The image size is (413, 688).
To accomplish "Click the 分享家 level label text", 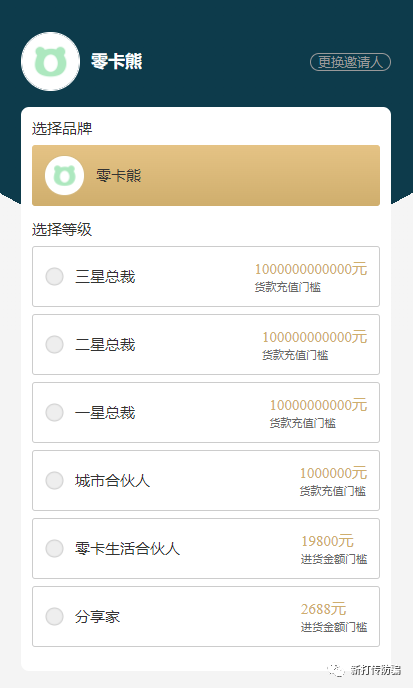I will [x=97, y=617].
